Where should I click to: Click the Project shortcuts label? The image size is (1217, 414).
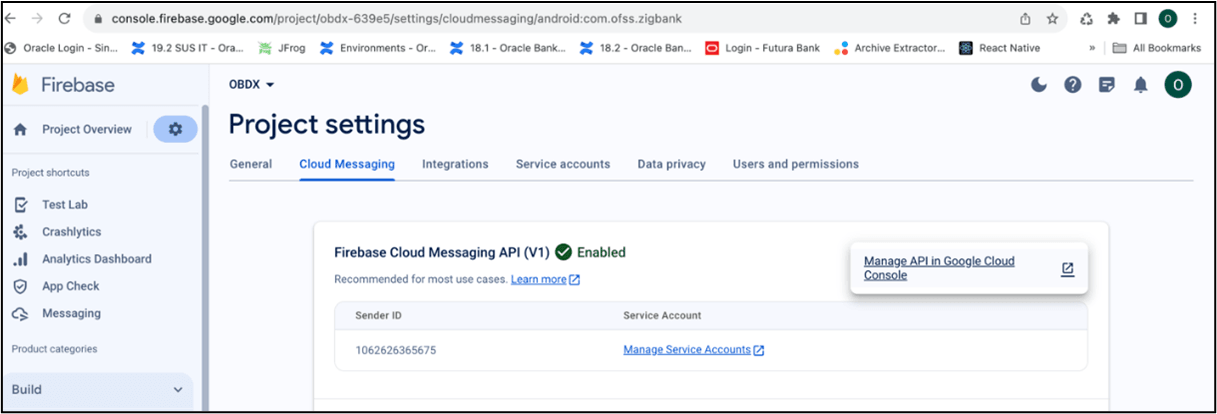coord(50,172)
